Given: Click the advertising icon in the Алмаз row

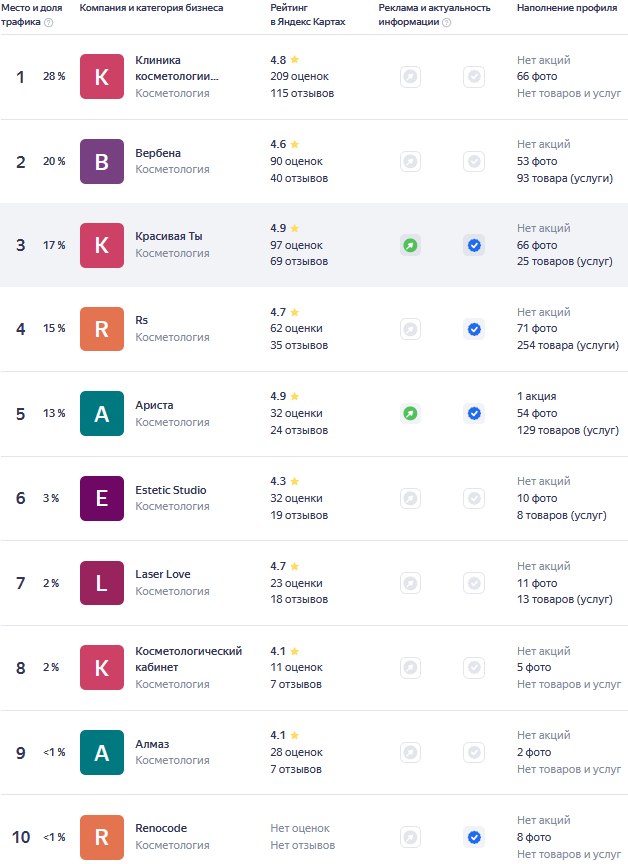Looking at the screenshot, I should [x=410, y=752].
